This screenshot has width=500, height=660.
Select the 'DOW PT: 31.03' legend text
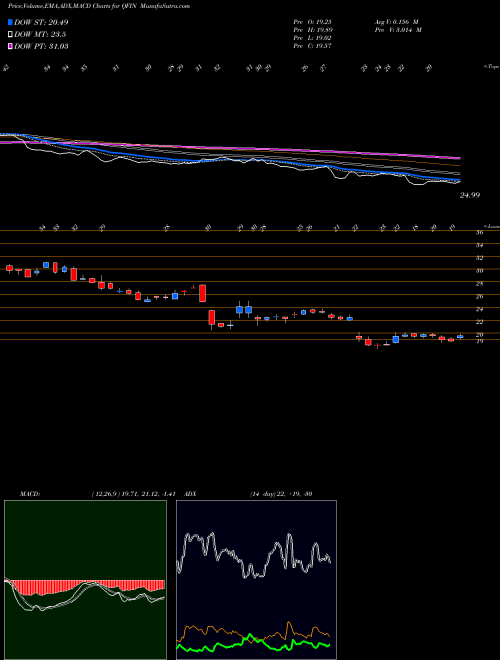(x=41, y=46)
